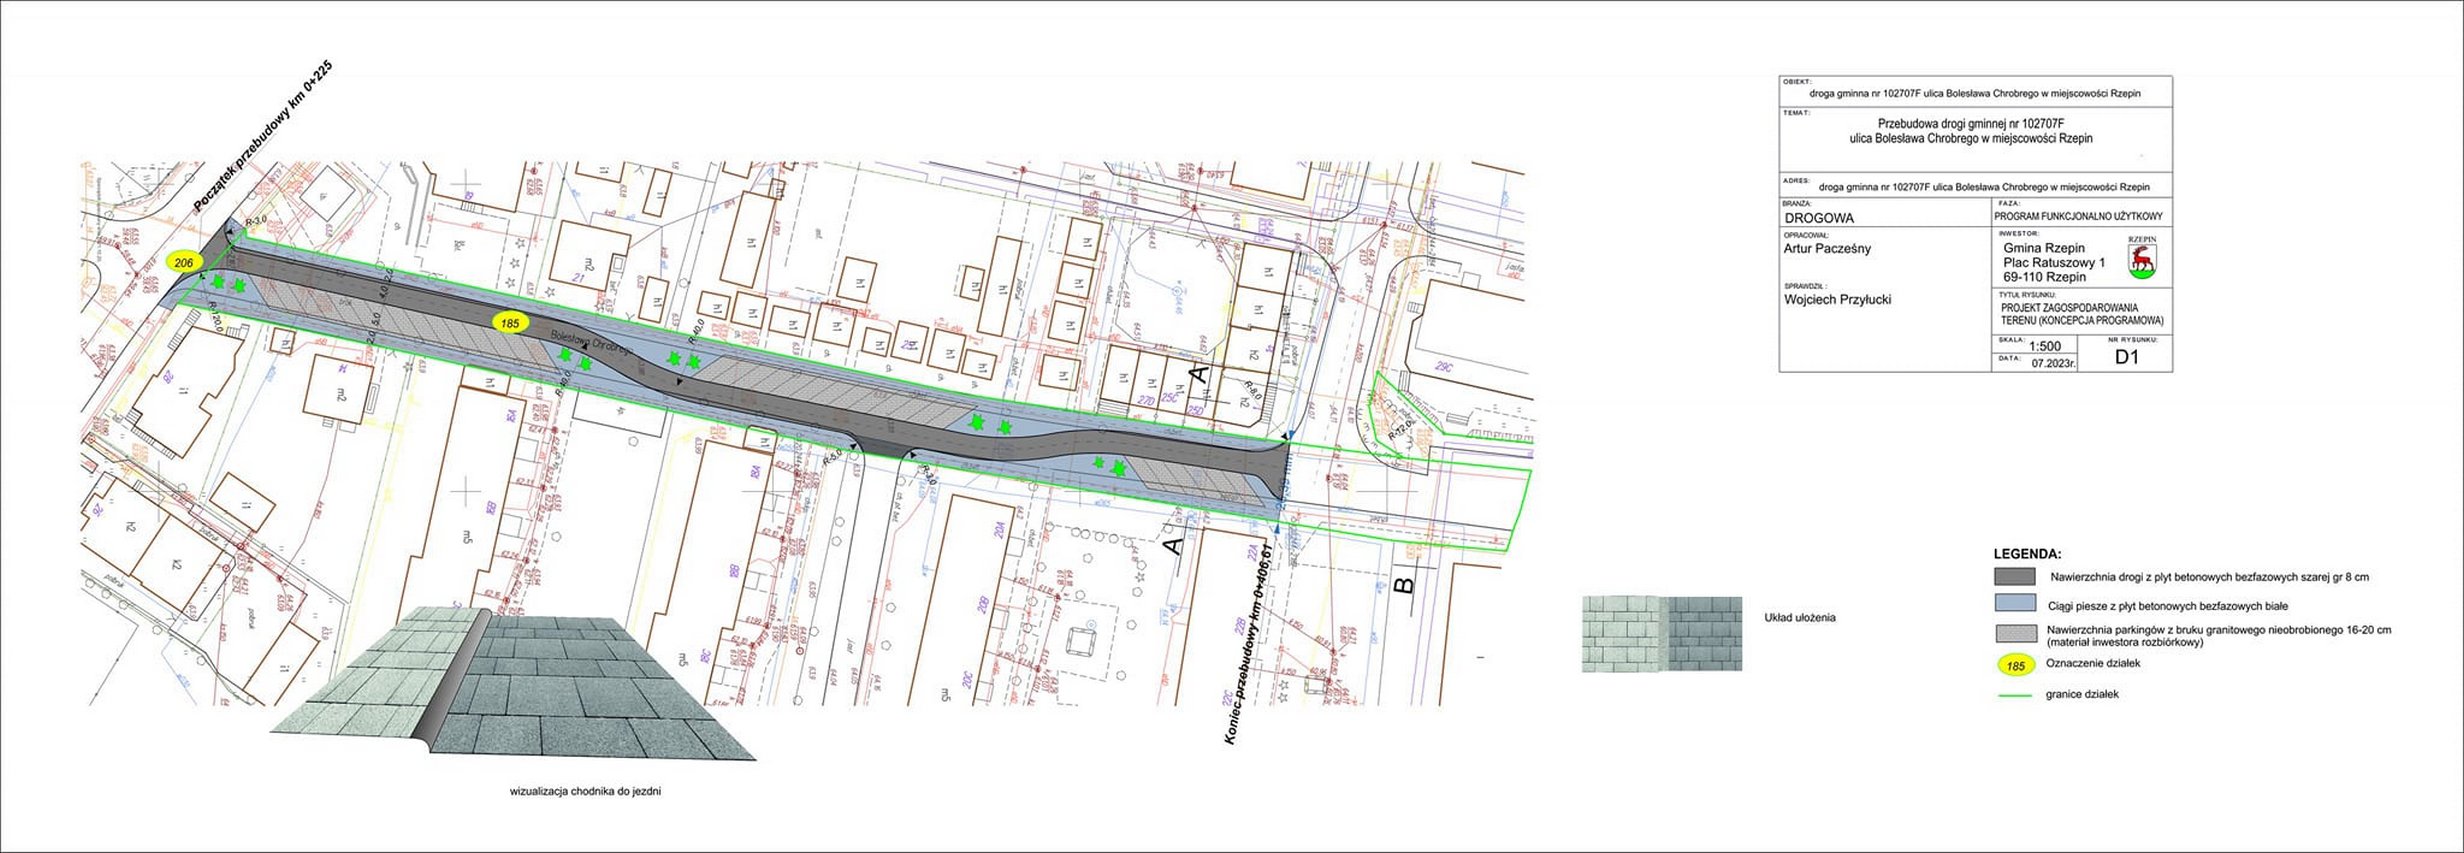Select the yellow parcel marker 206

point(184,262)
